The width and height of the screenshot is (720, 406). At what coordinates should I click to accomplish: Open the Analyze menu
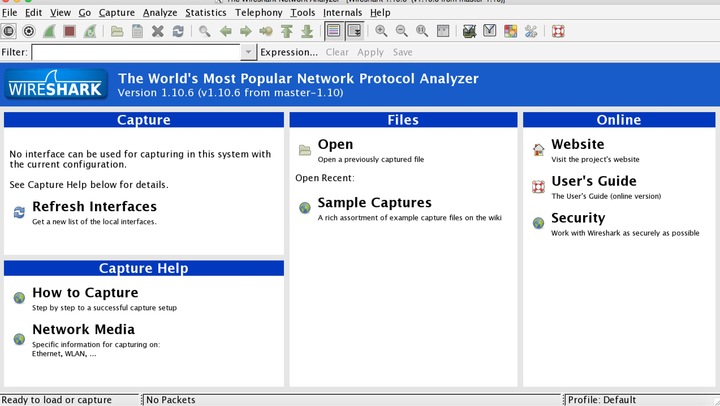(x=160, y=12)
